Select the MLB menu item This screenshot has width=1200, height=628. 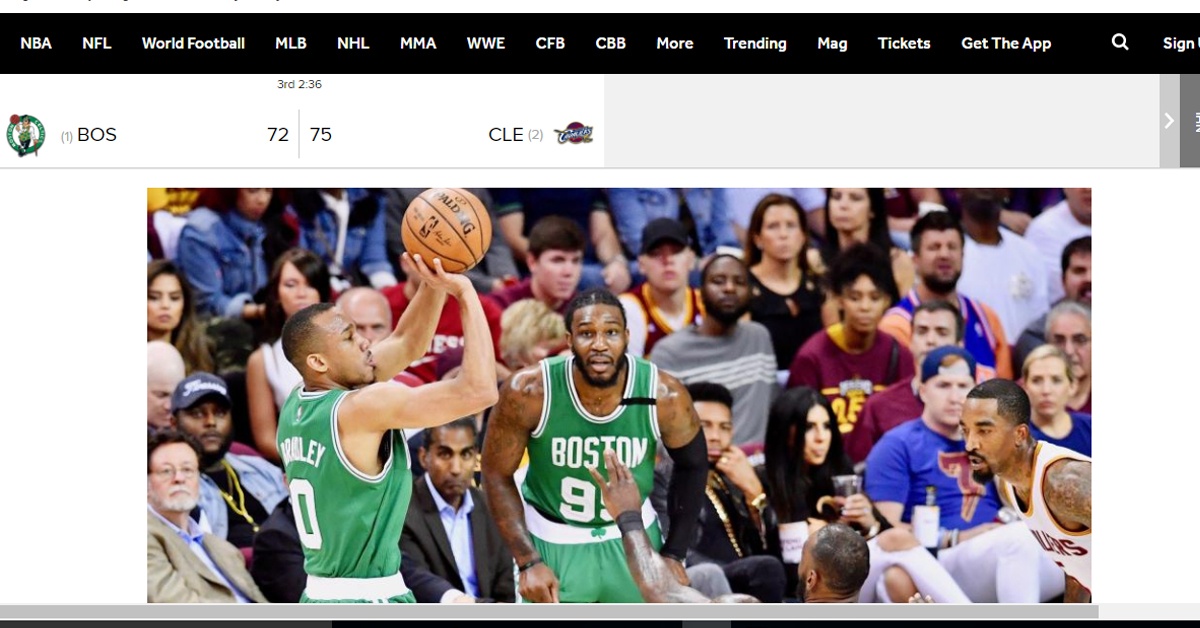(x=291, y=43)
